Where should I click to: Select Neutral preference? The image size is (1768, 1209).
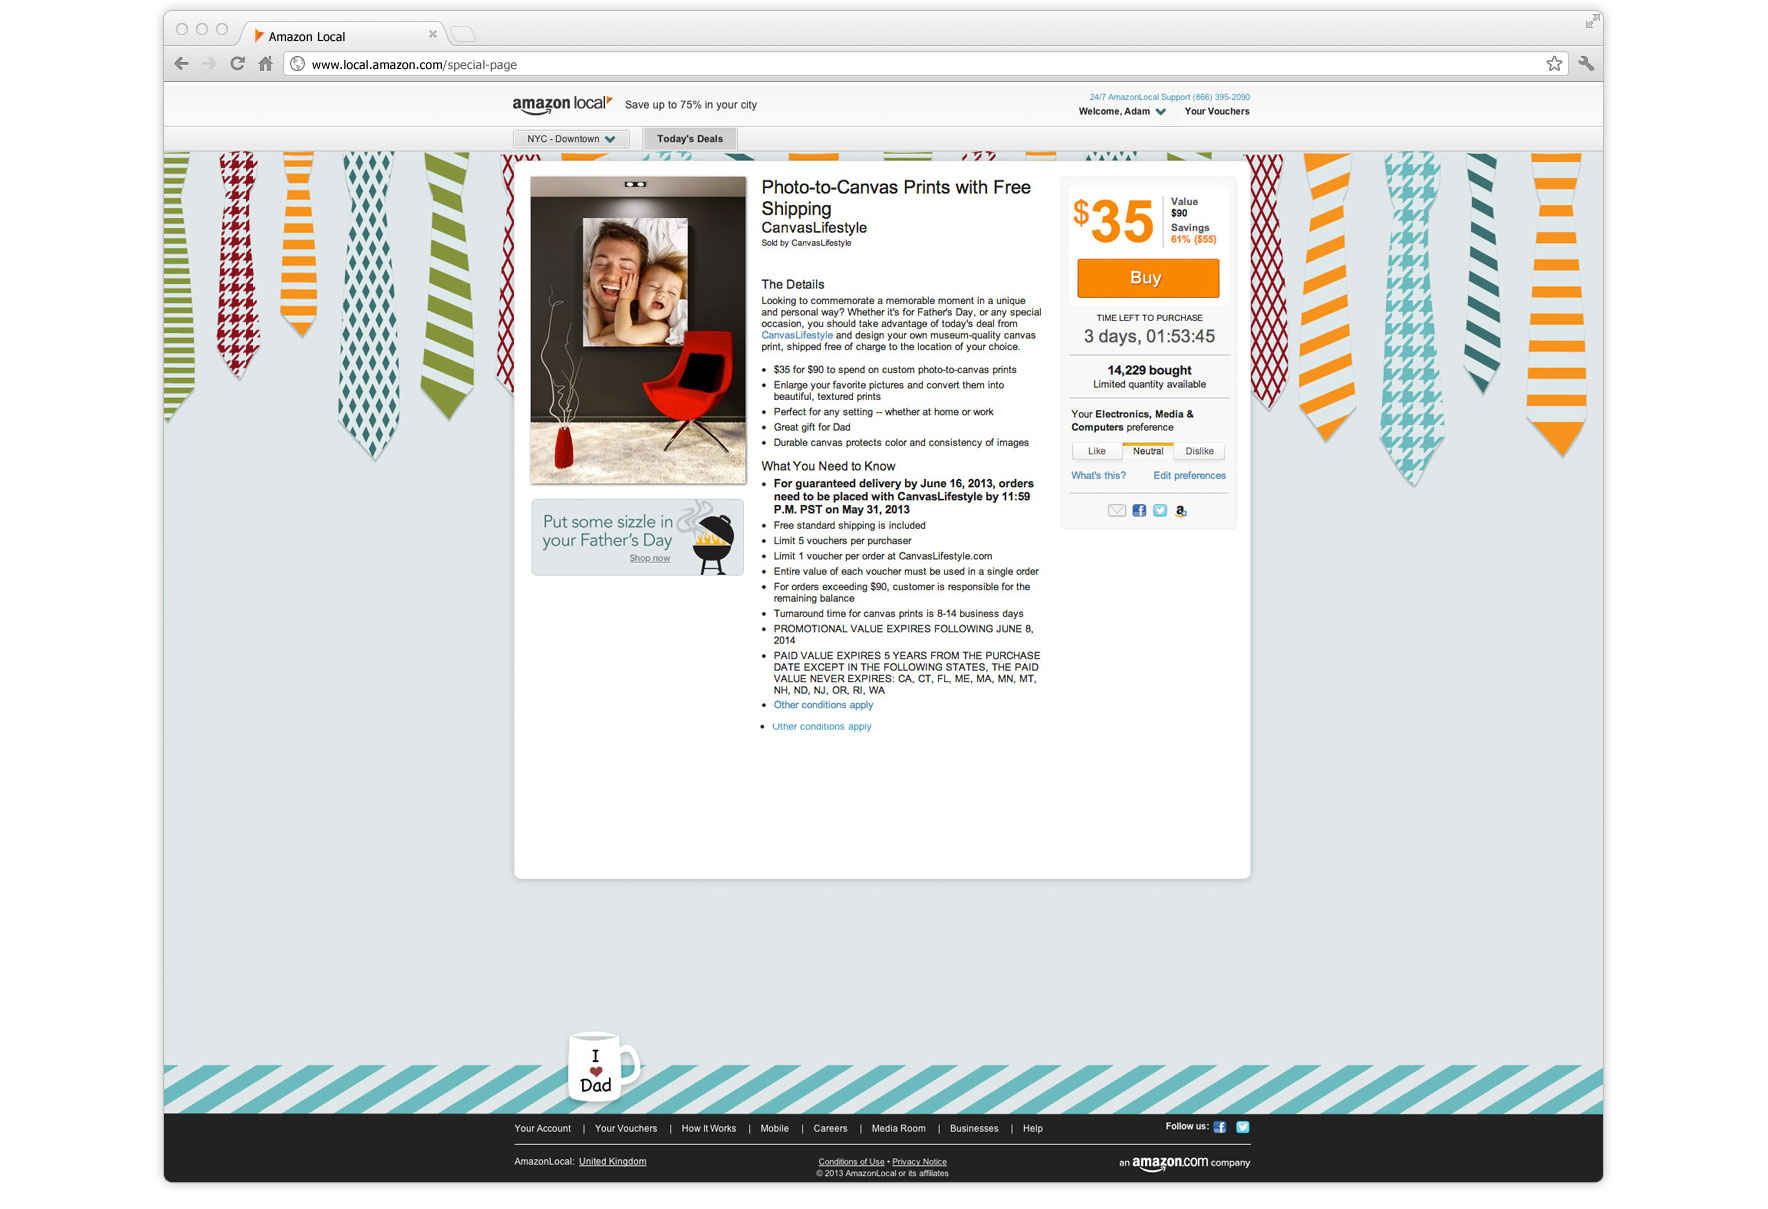[1148, 451]
